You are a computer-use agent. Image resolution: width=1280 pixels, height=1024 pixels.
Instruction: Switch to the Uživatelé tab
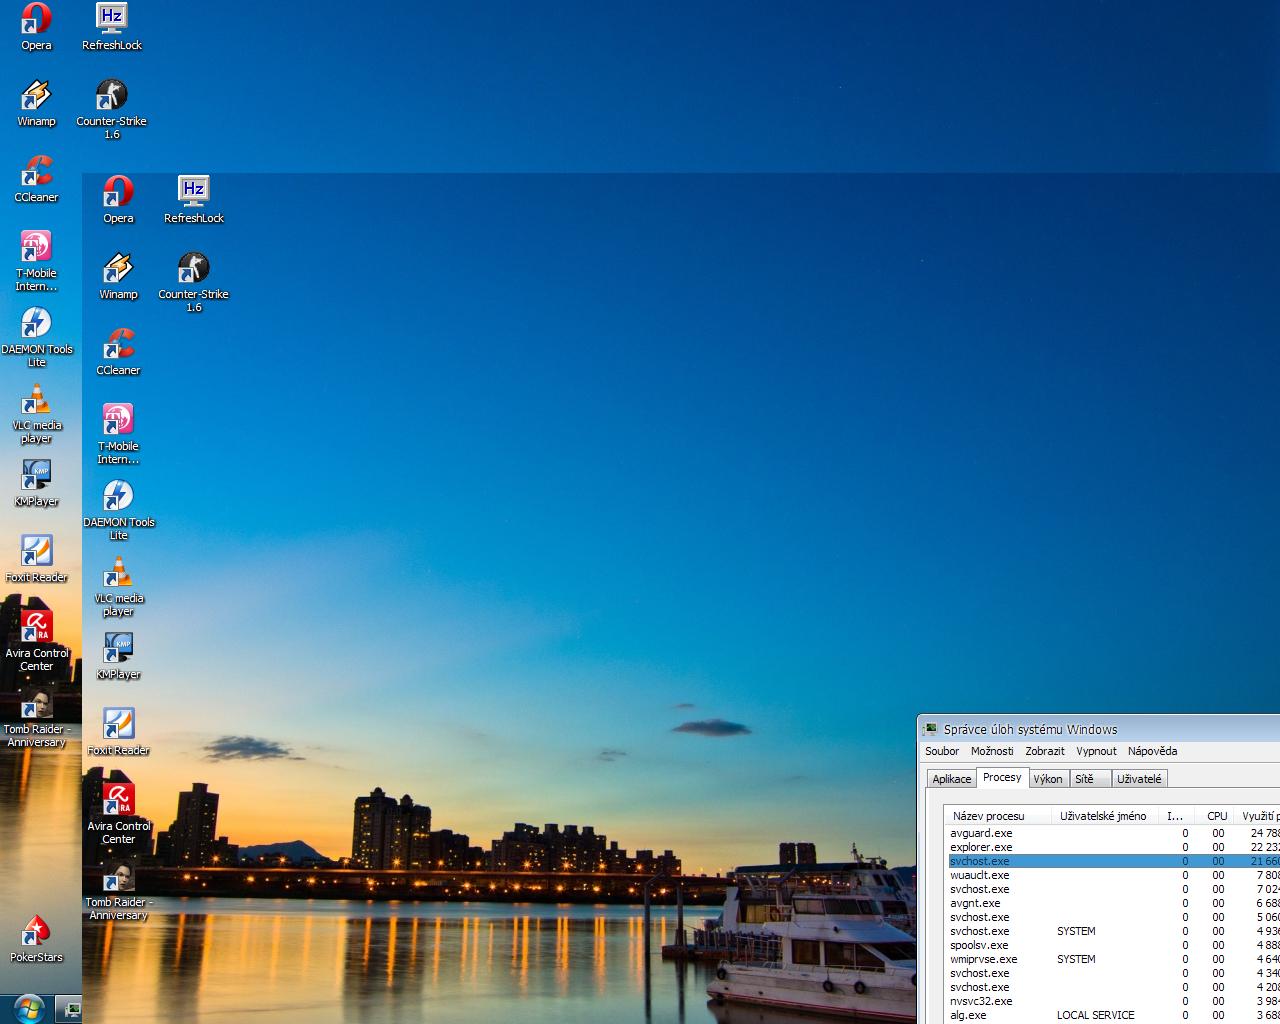coord(1139,779)
